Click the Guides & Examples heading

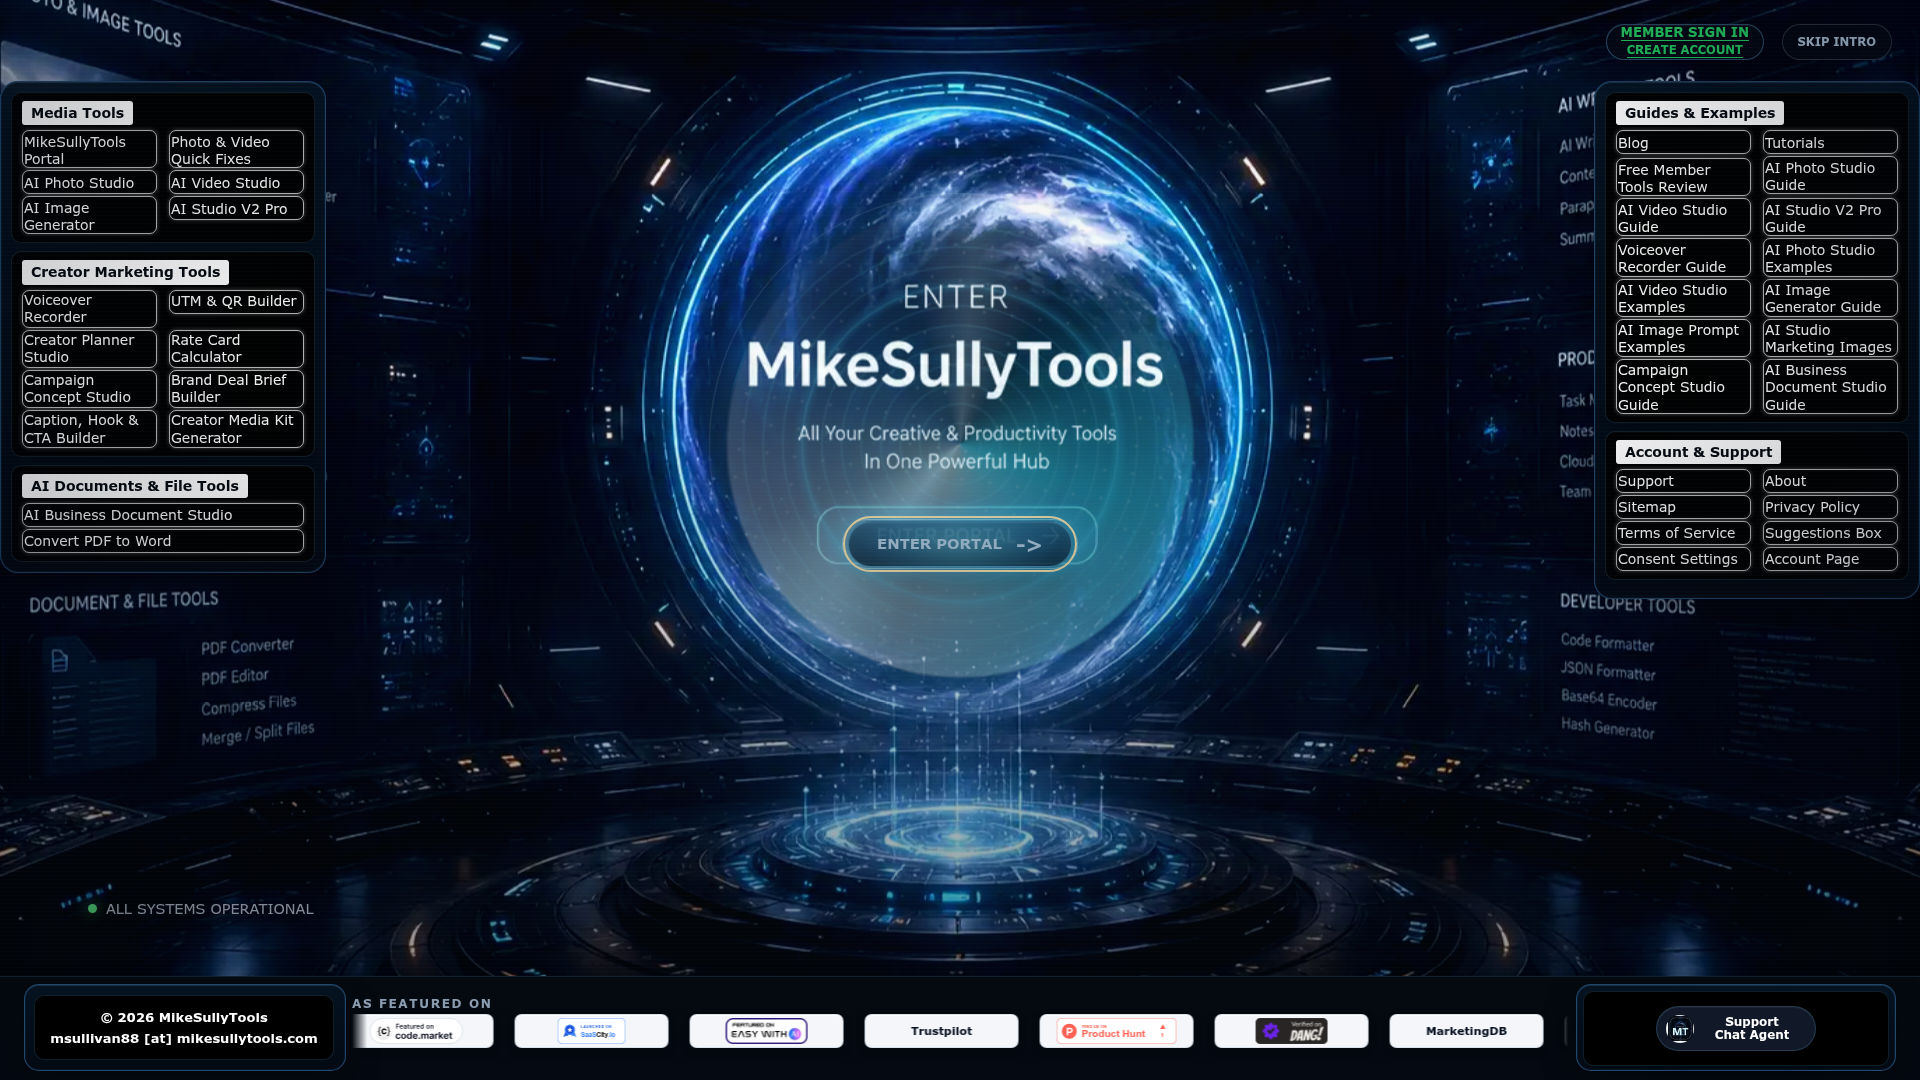click(1699, 113)
